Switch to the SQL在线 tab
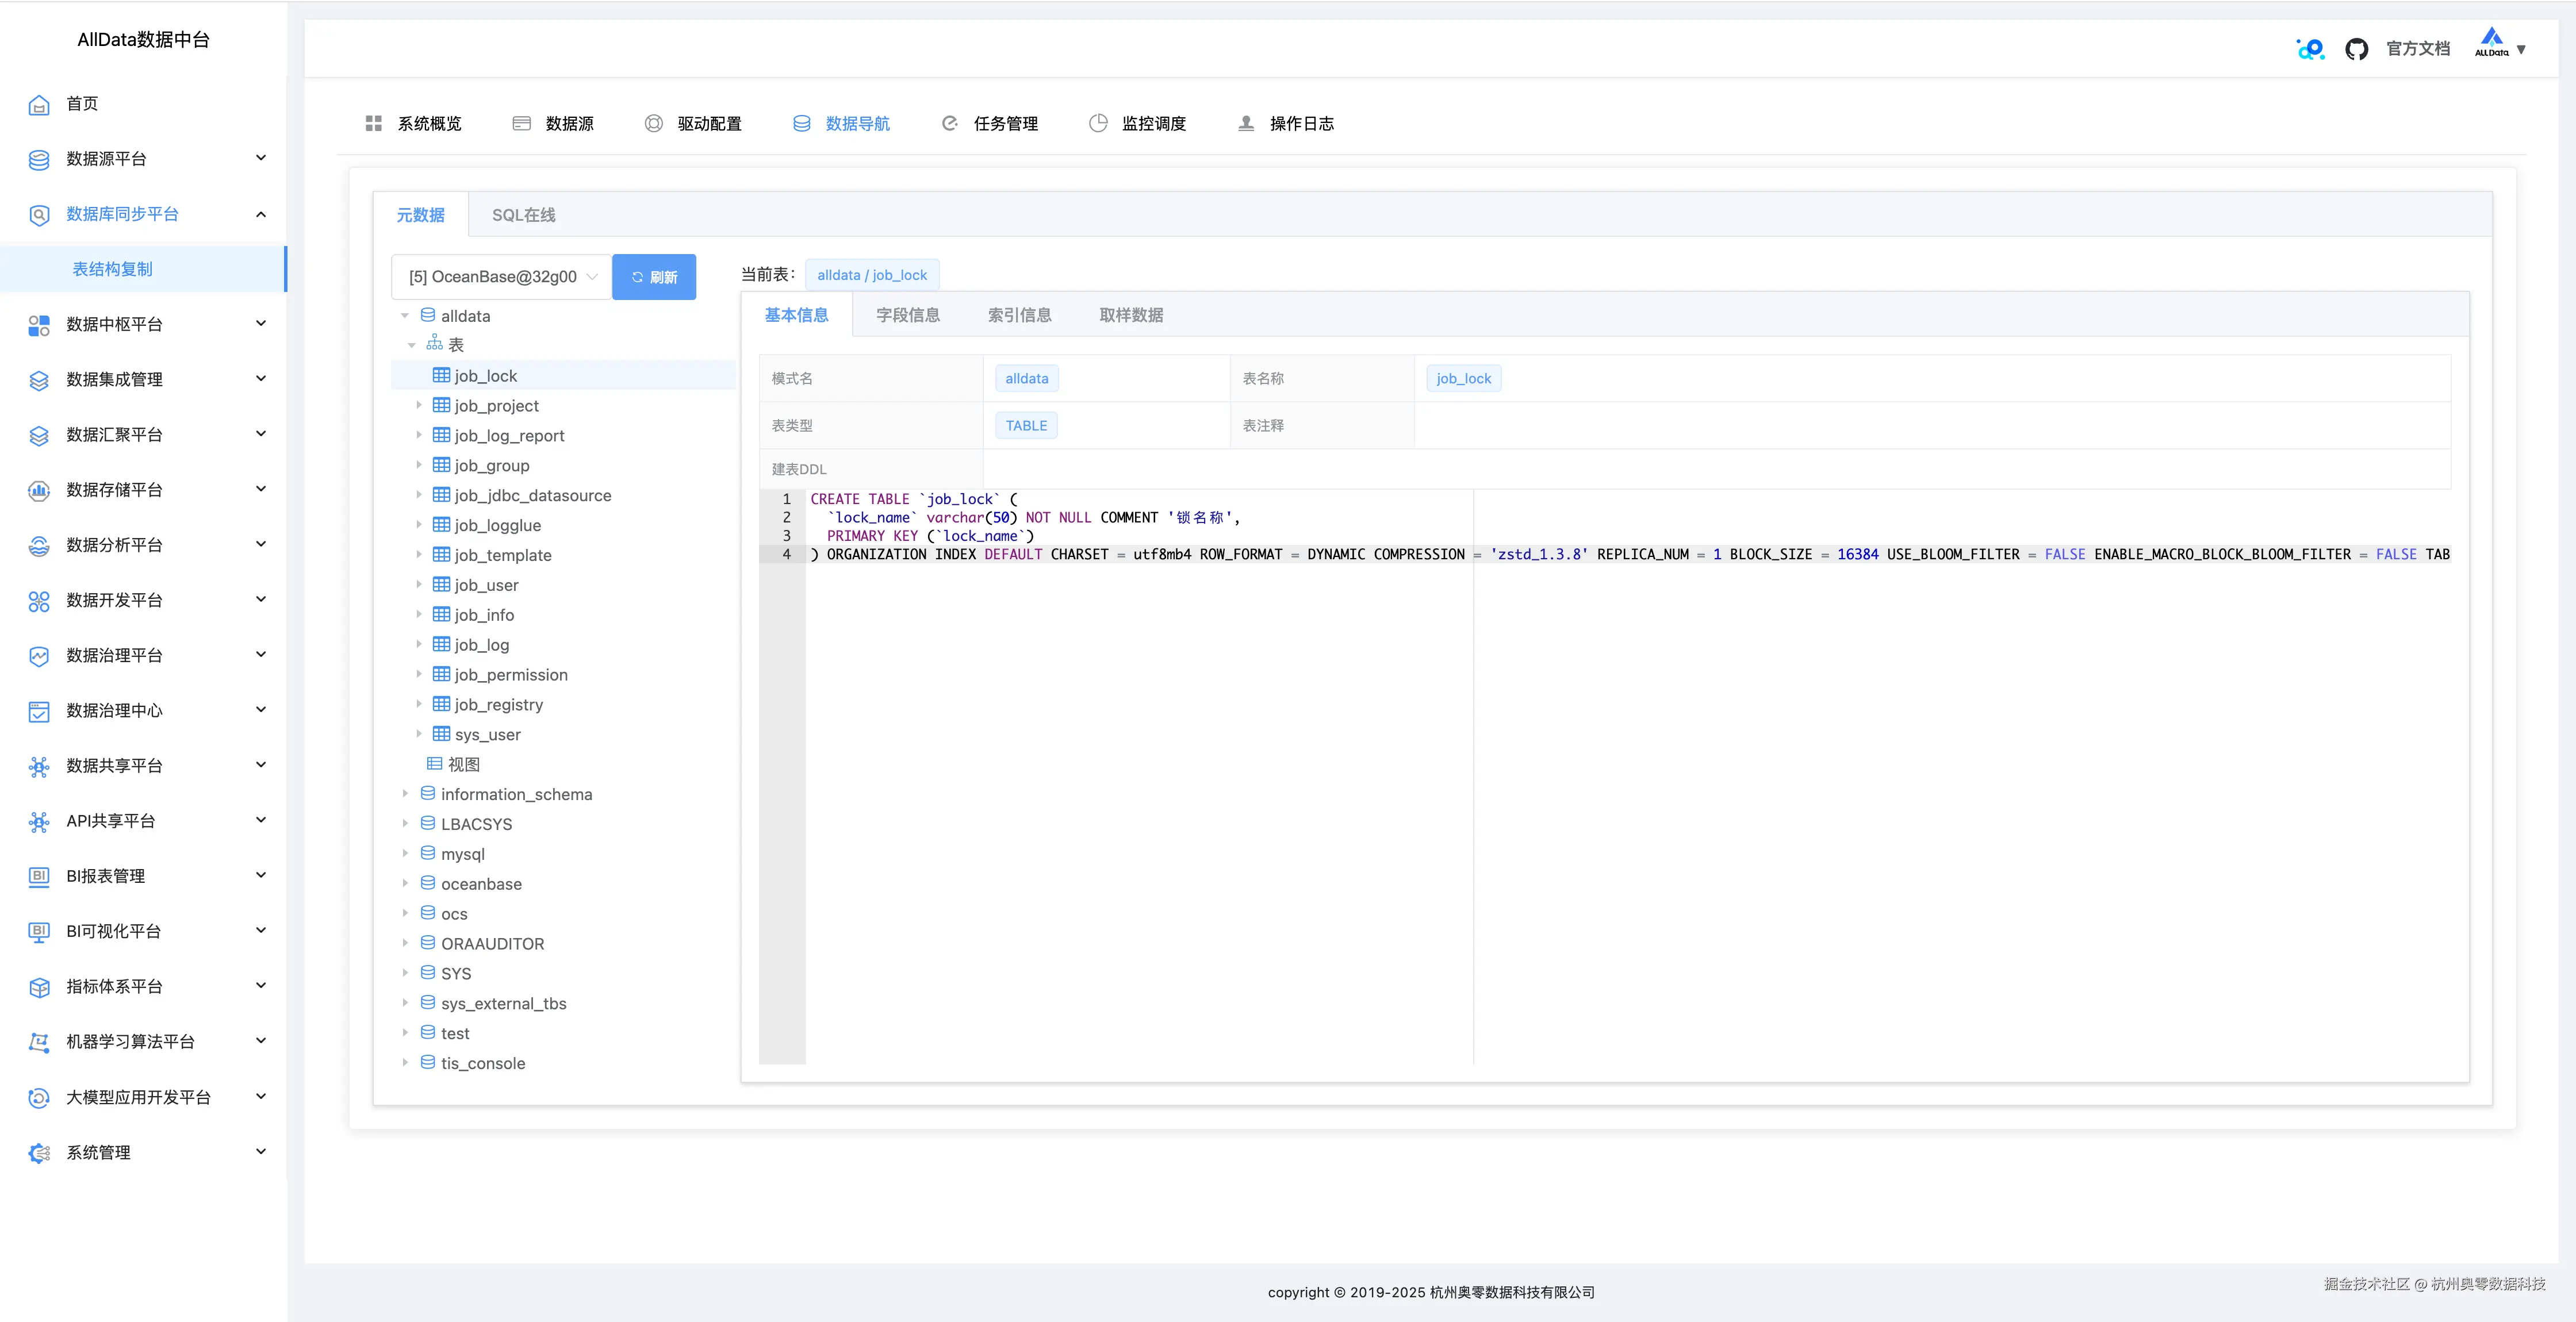2576x1322 pixels. (523, 215)
